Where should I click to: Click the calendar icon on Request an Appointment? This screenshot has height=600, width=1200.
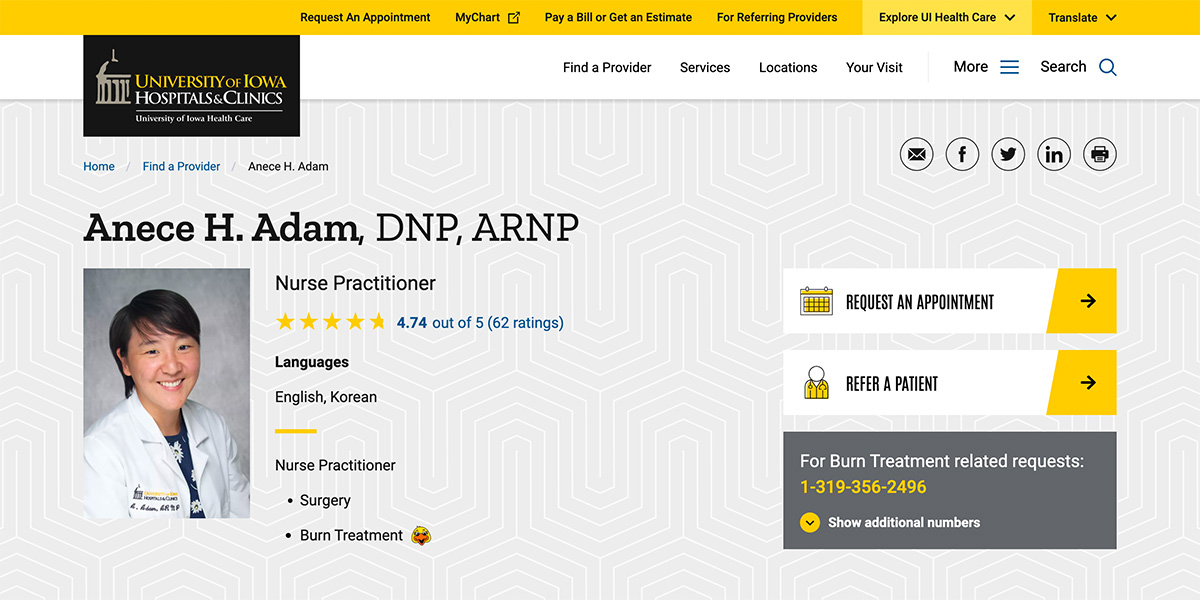816,301
